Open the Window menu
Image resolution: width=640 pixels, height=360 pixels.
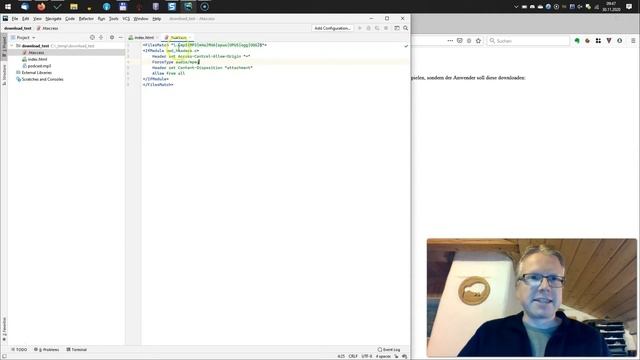(141, 19)
